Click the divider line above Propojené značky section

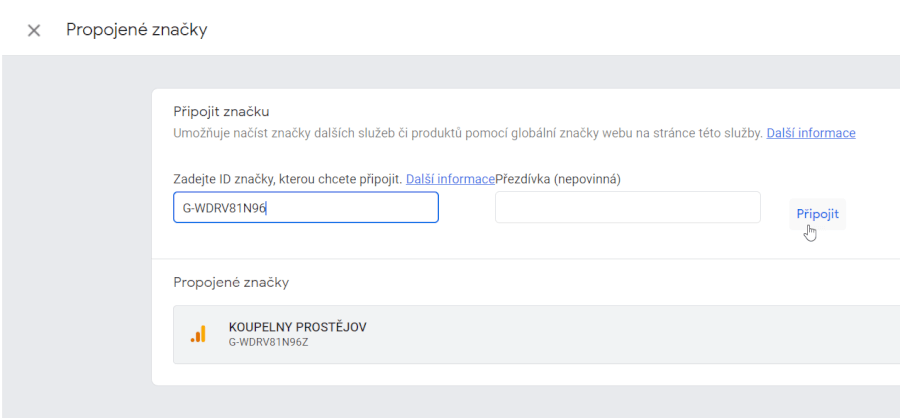(x=526, y=259)
